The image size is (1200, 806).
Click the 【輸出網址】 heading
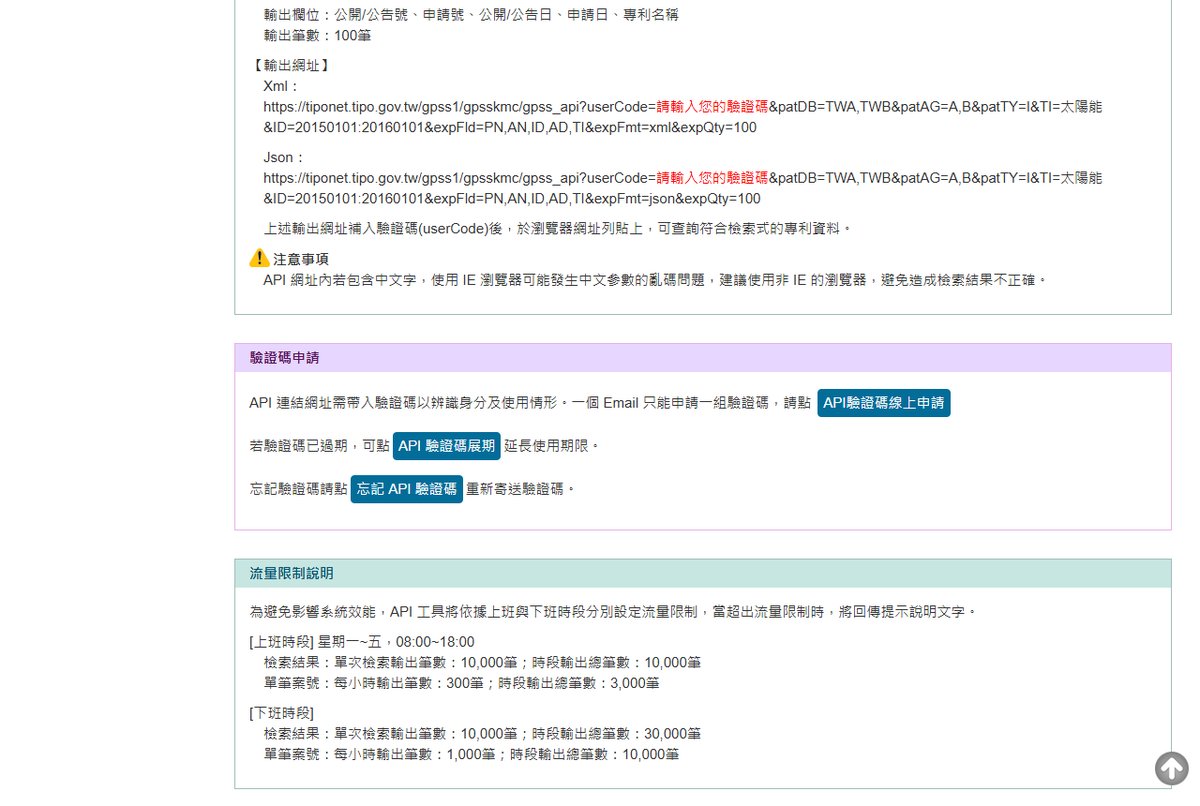click(291, 65)
